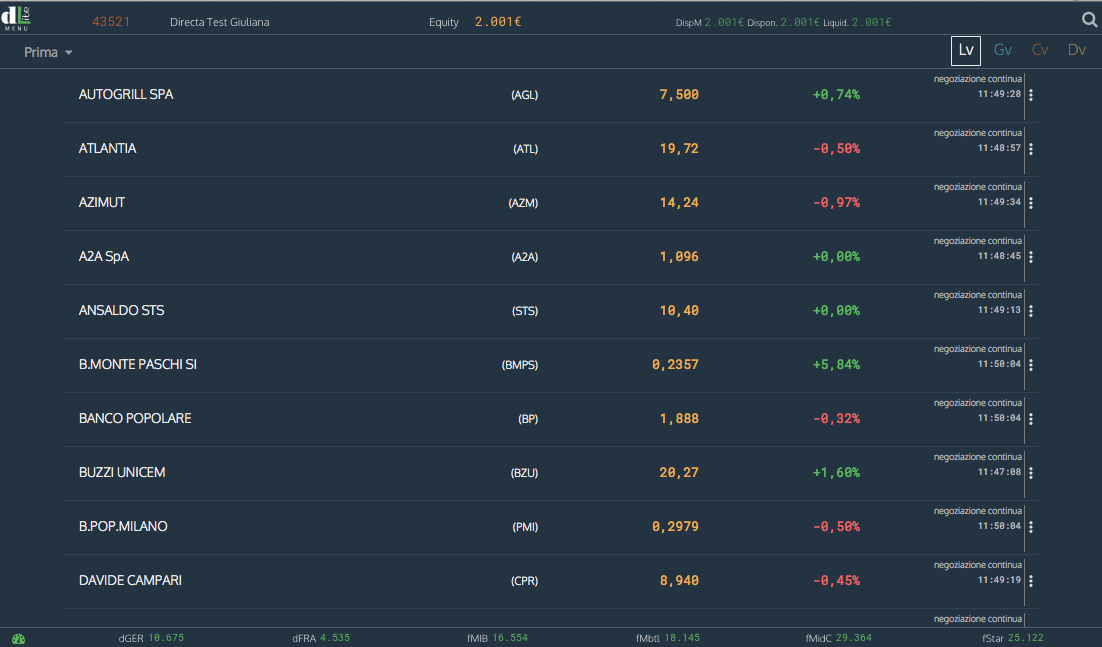The height and width of the screenshot is (647, 1102).
Task: Select the AZIMUT stock name
Action: click(102, 202)
